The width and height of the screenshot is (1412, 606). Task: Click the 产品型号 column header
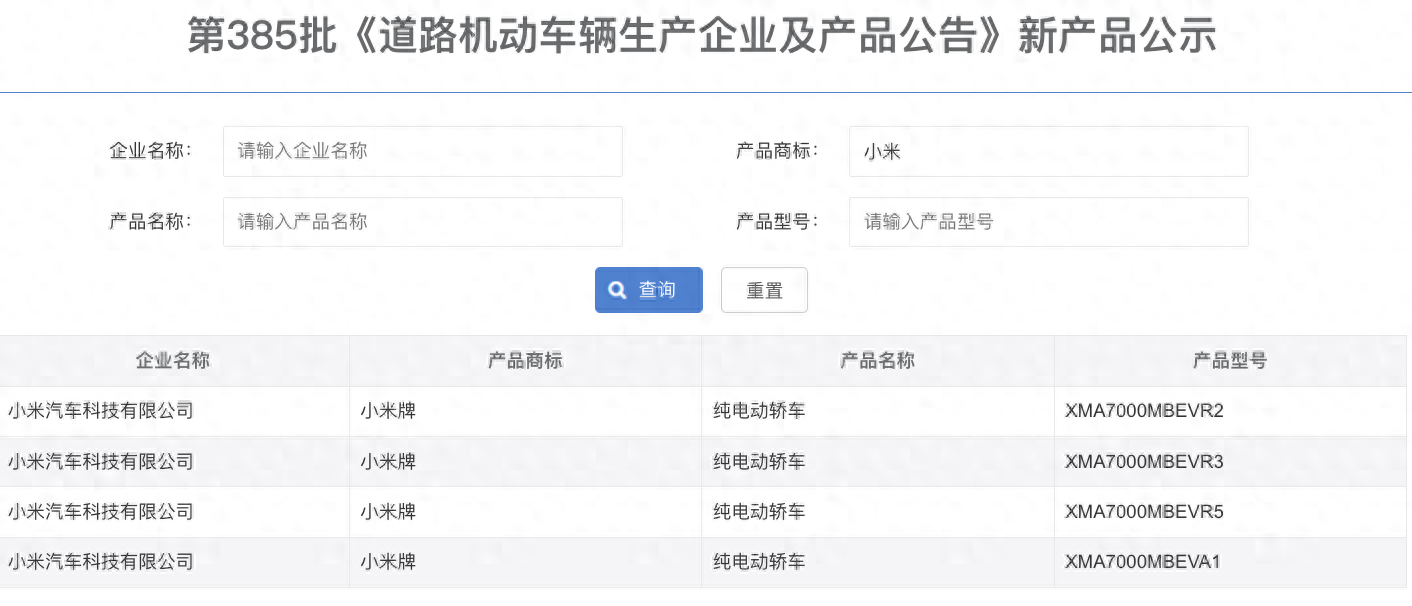1230,361
